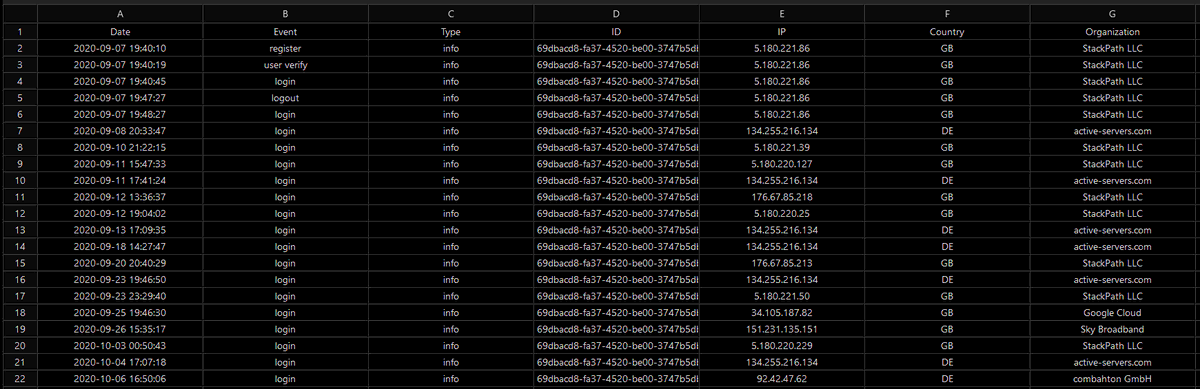Select IP cell 151.231.135.151
The image size is (1200, 389).
(781, 328)
